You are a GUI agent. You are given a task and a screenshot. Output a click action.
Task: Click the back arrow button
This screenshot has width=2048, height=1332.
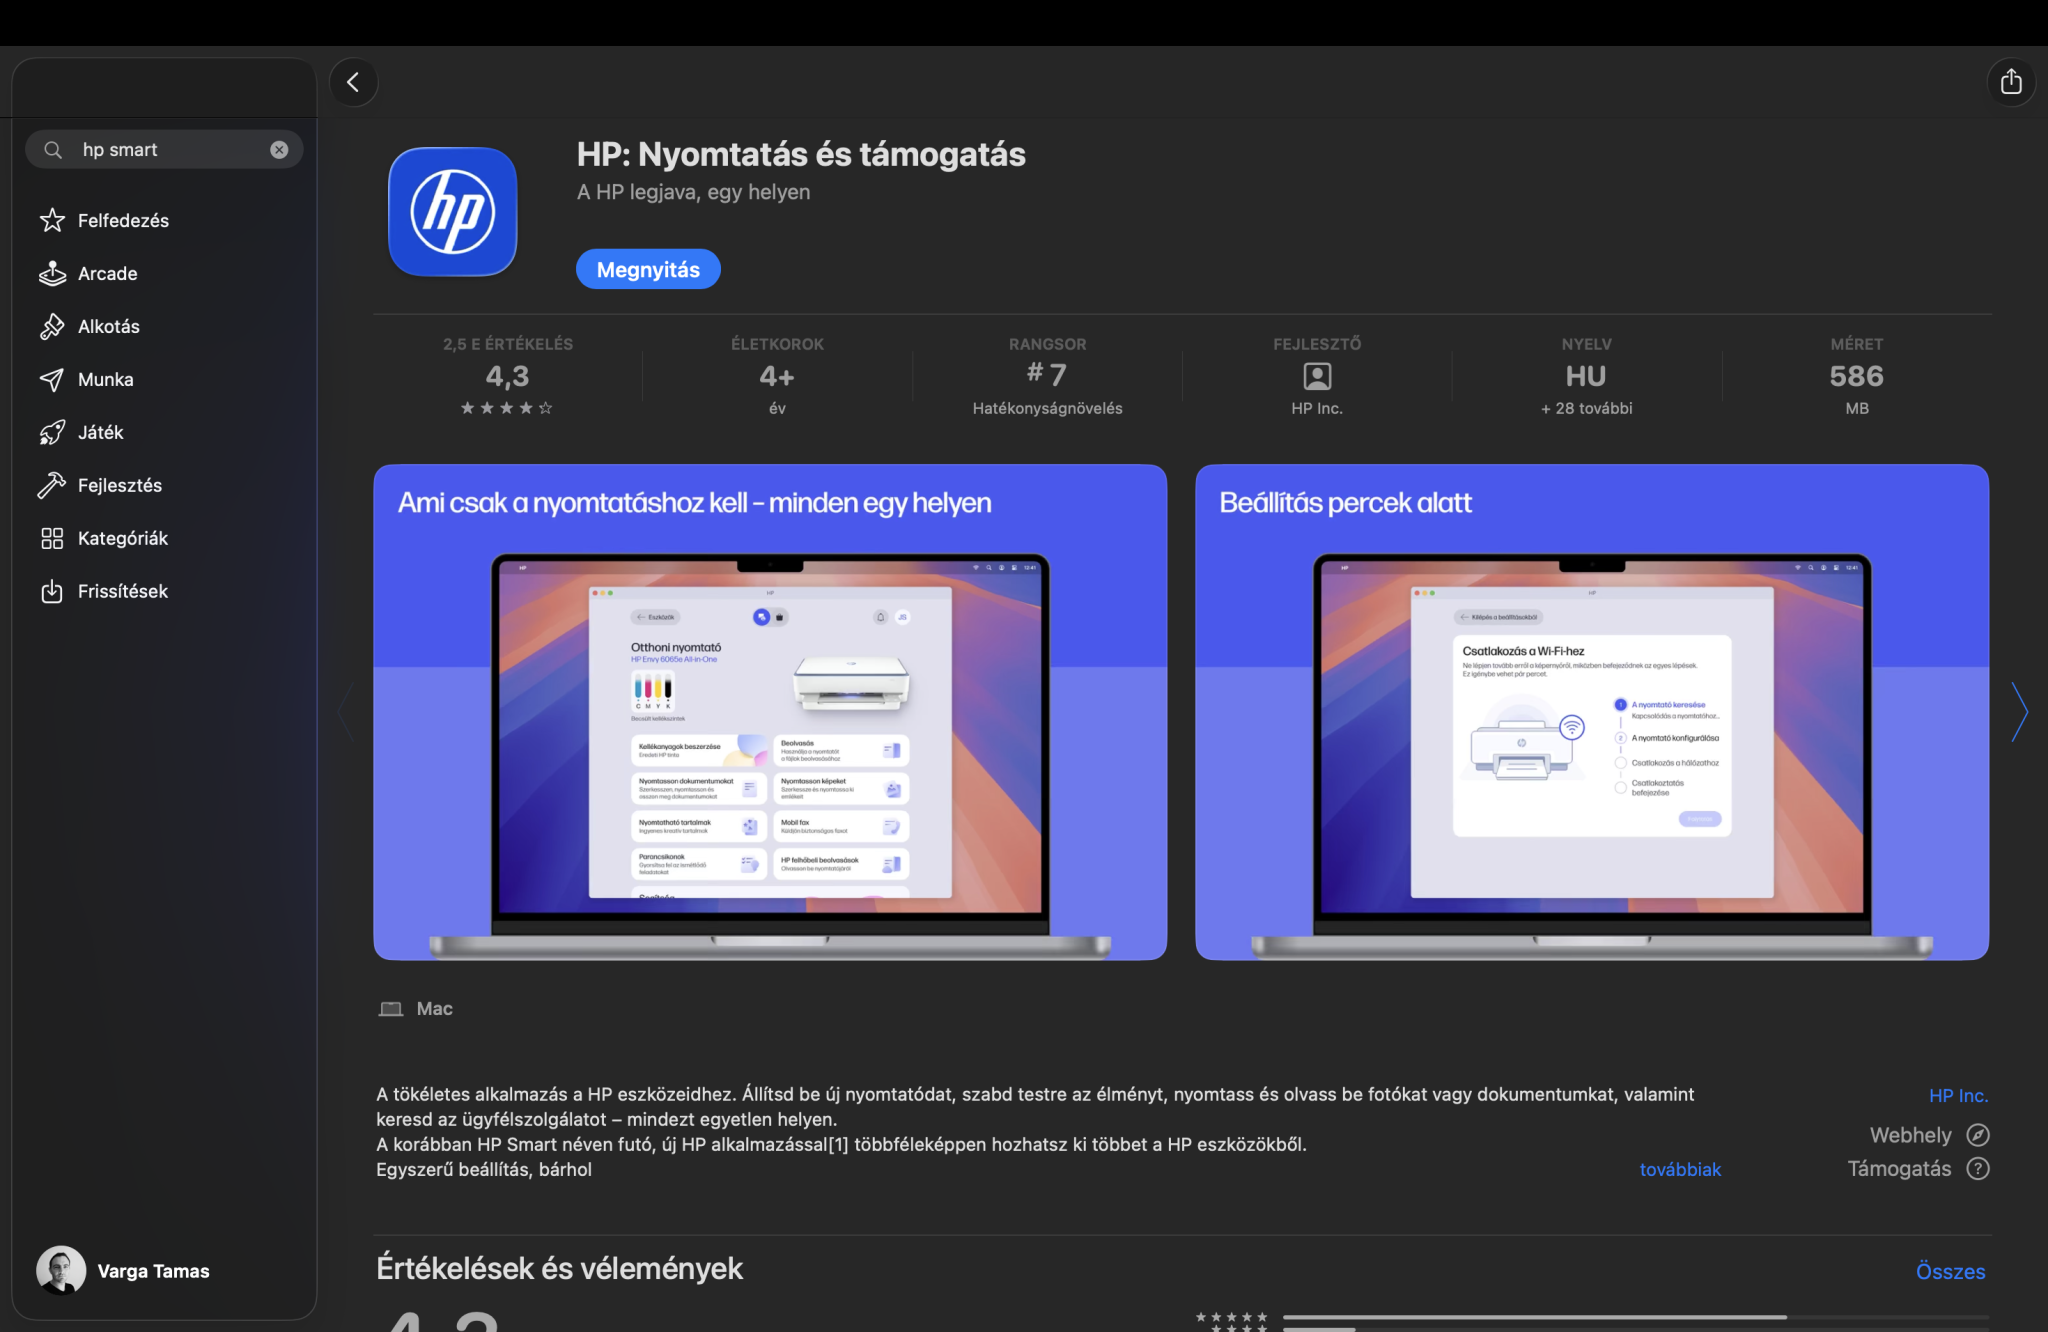(353, 82)
